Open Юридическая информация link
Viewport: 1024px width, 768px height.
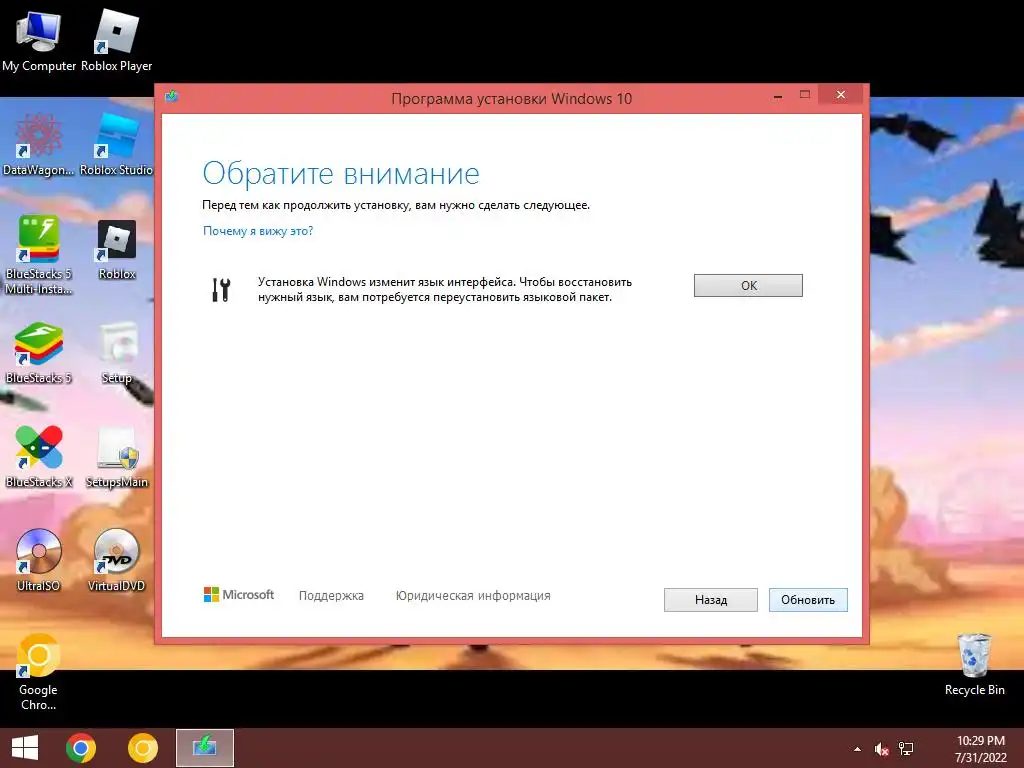point(473,596)
